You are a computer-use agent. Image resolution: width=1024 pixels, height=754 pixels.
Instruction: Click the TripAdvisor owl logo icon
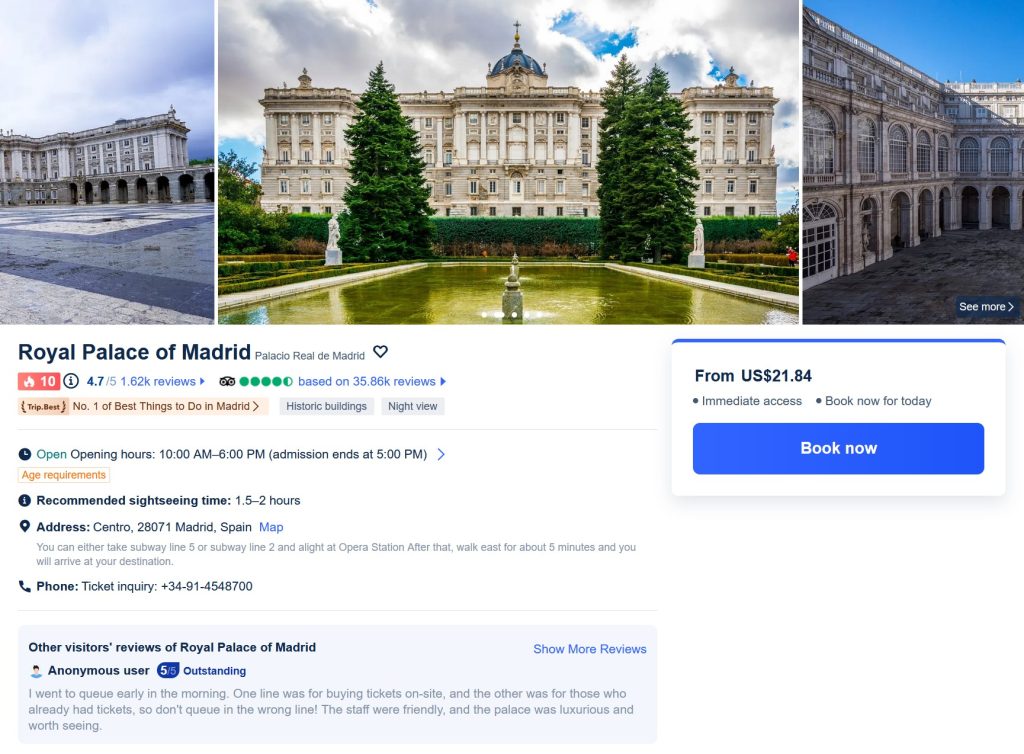227,382
